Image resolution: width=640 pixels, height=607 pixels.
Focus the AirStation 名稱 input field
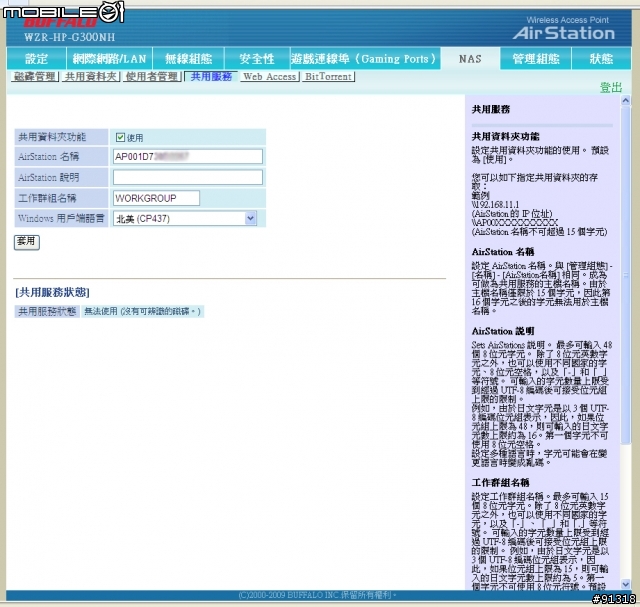[x=188, y=157]
